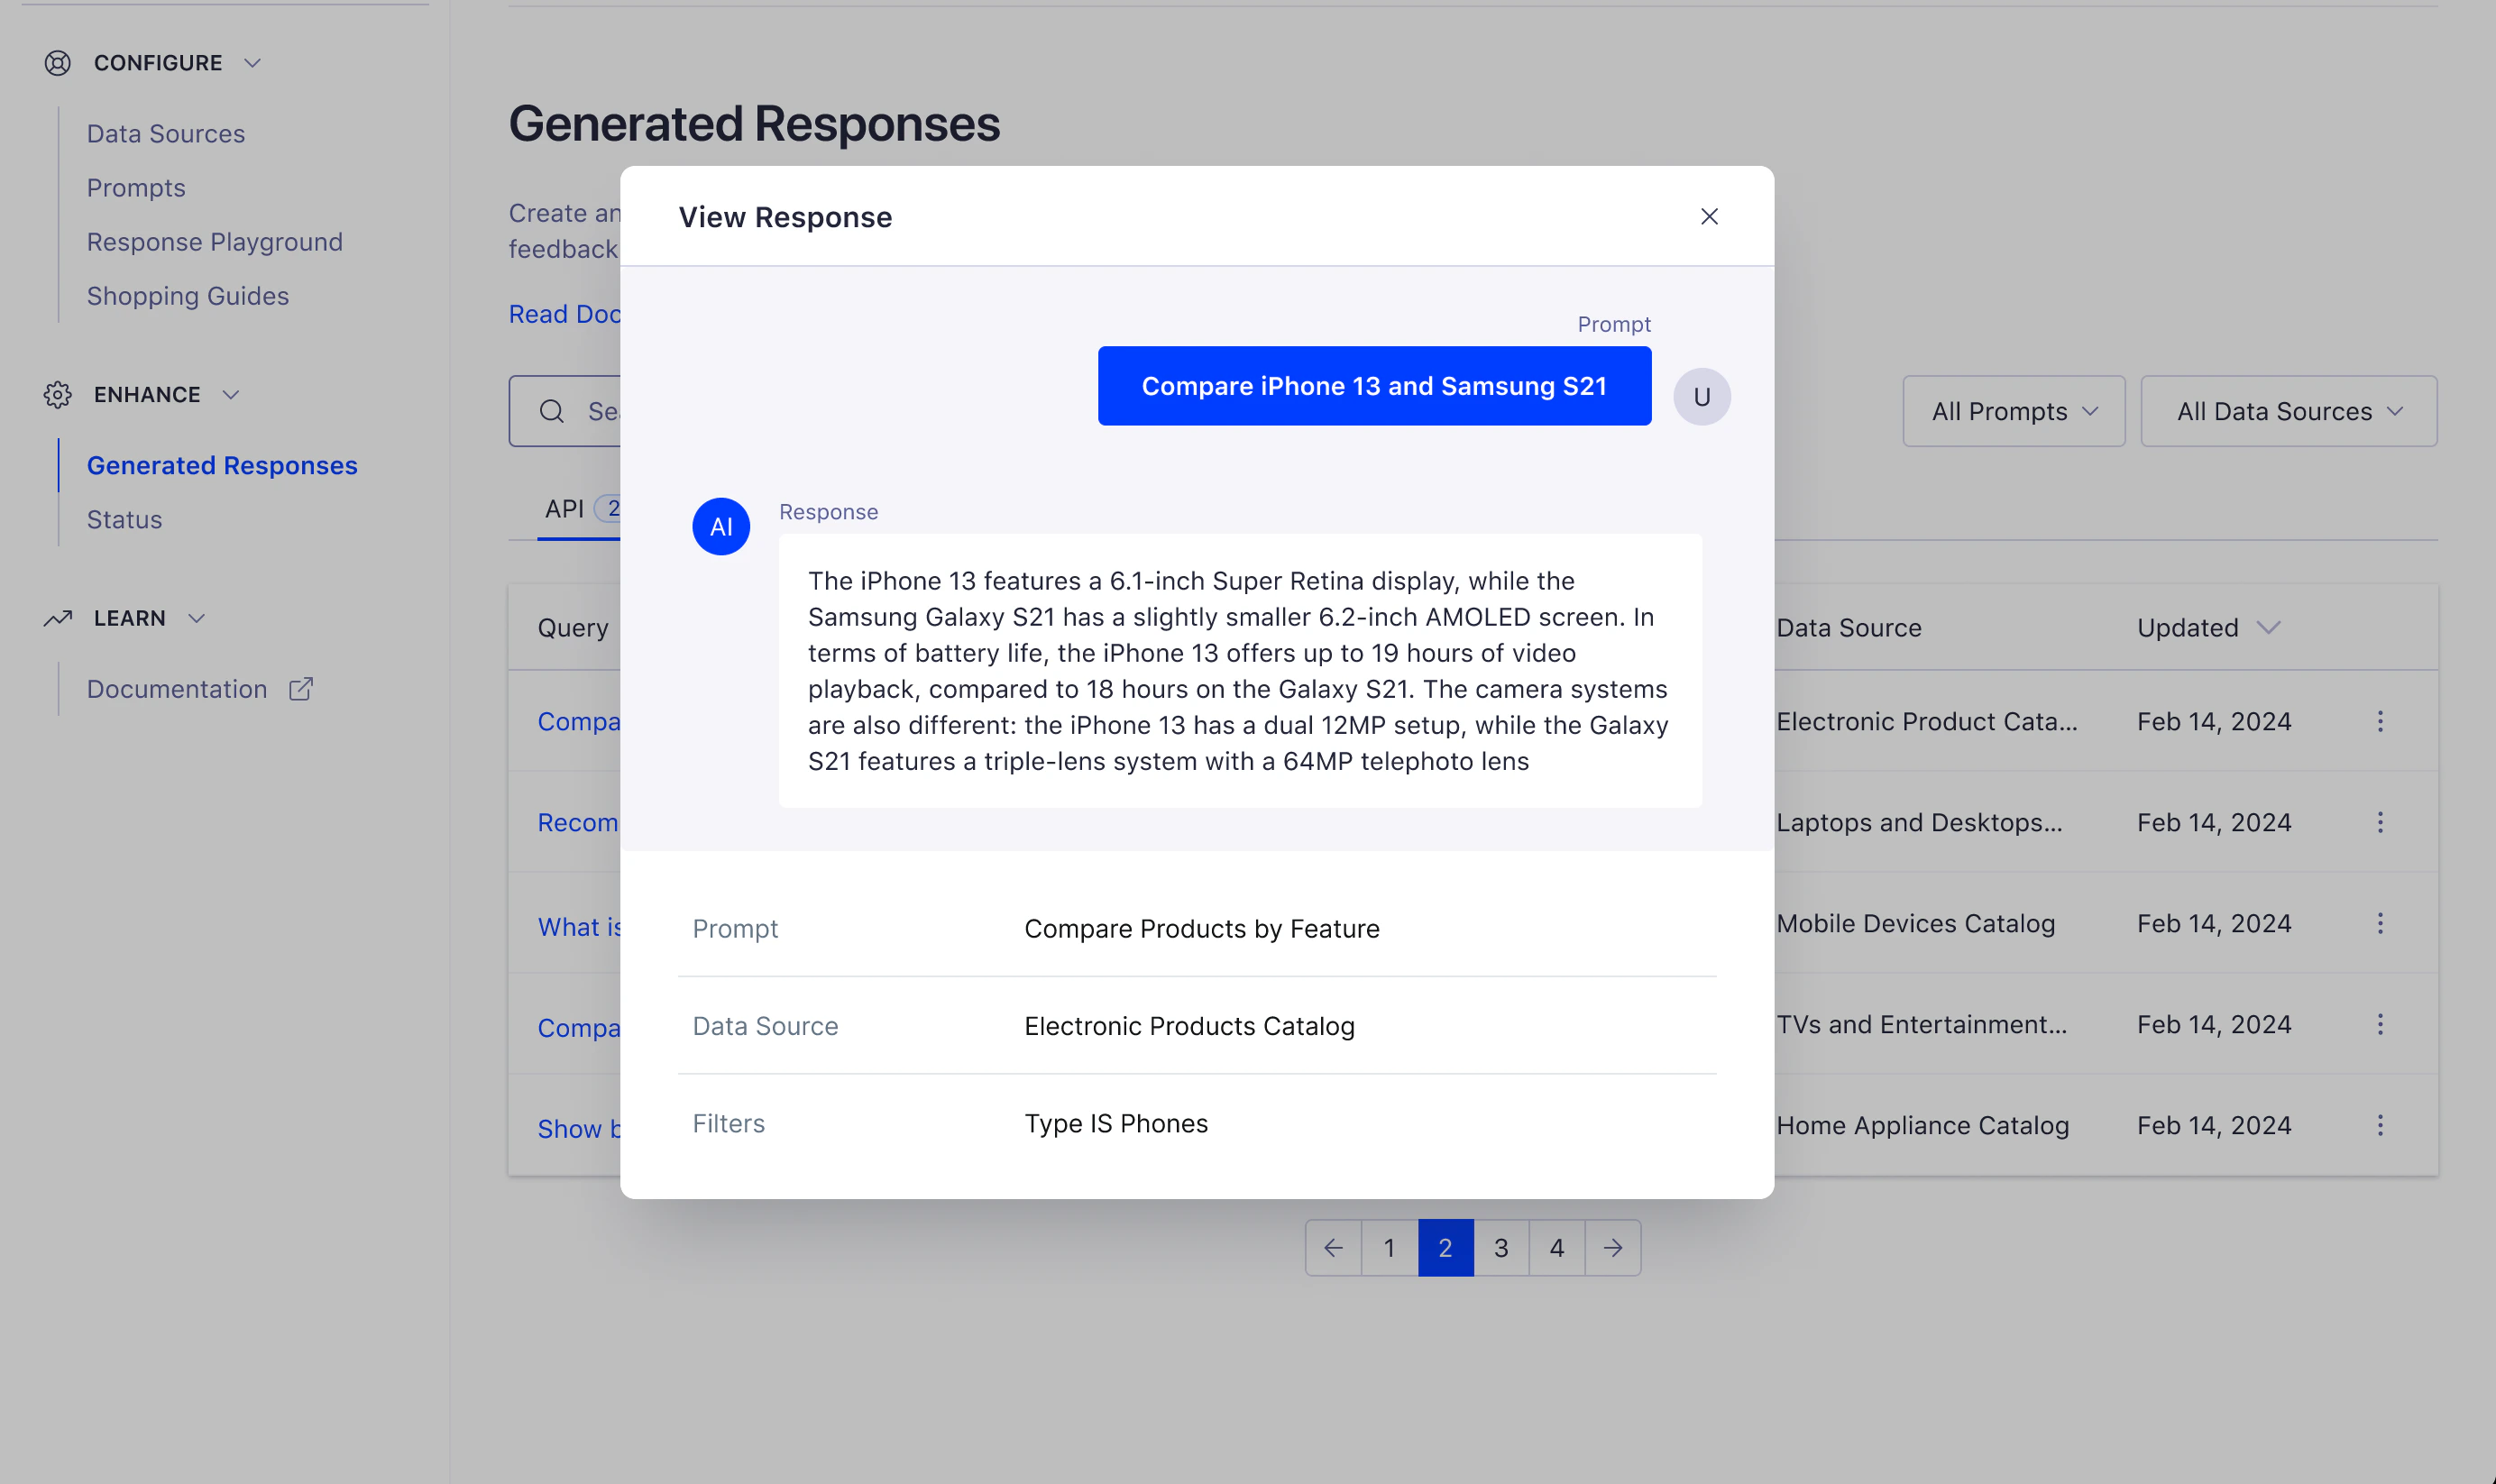
Task: Collapse the Enhance section chevron
Action: point(231,395)
